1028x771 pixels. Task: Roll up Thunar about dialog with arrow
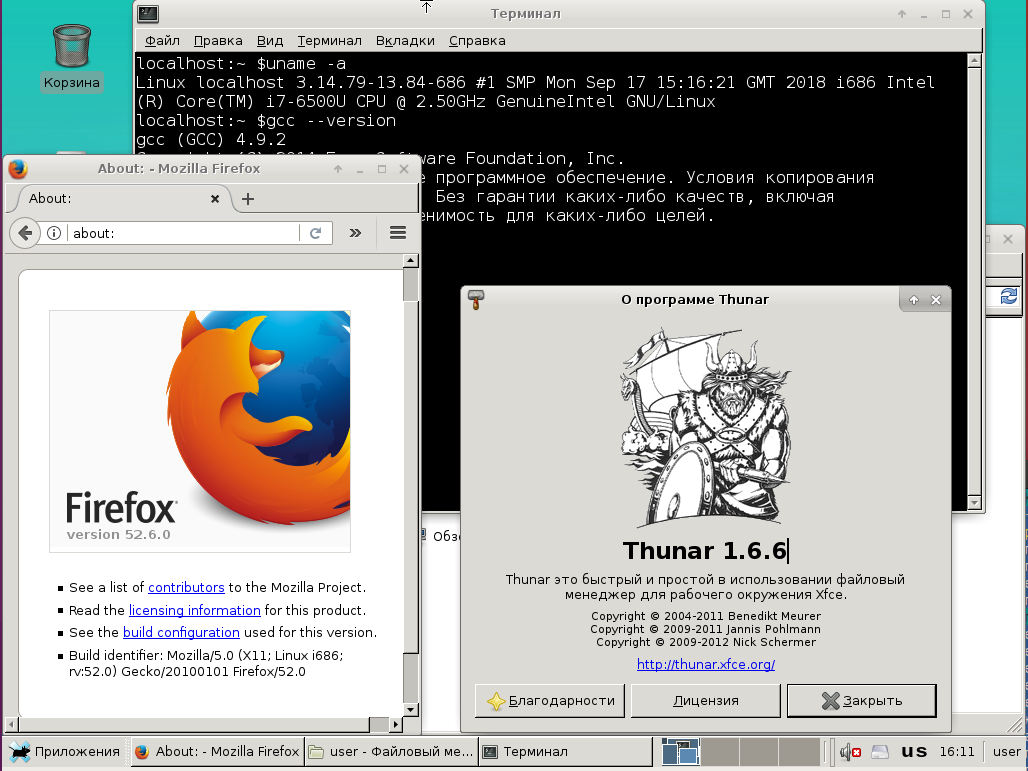(914, 300)
